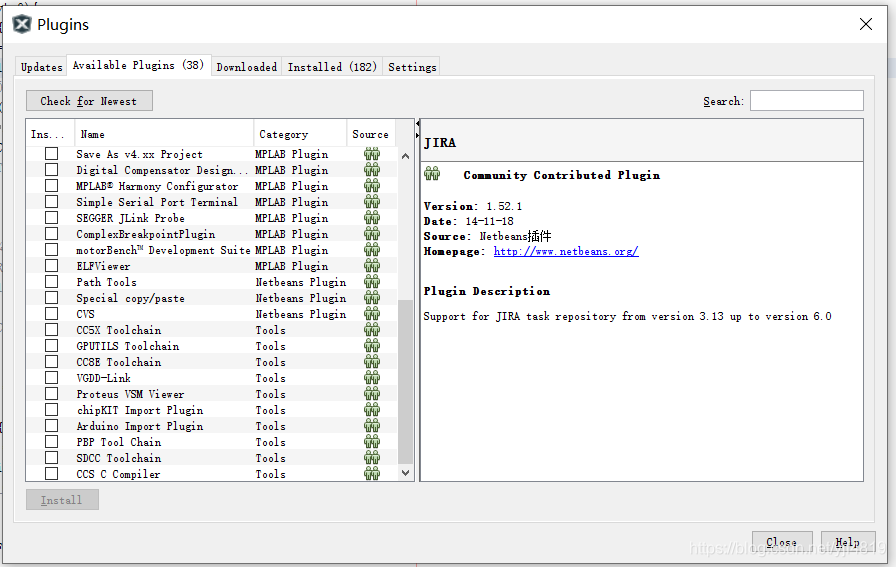Click the source icon in SDCC Toolchain row
The width and height of the screenshot is (896, 567).
(x=372, y=458)
